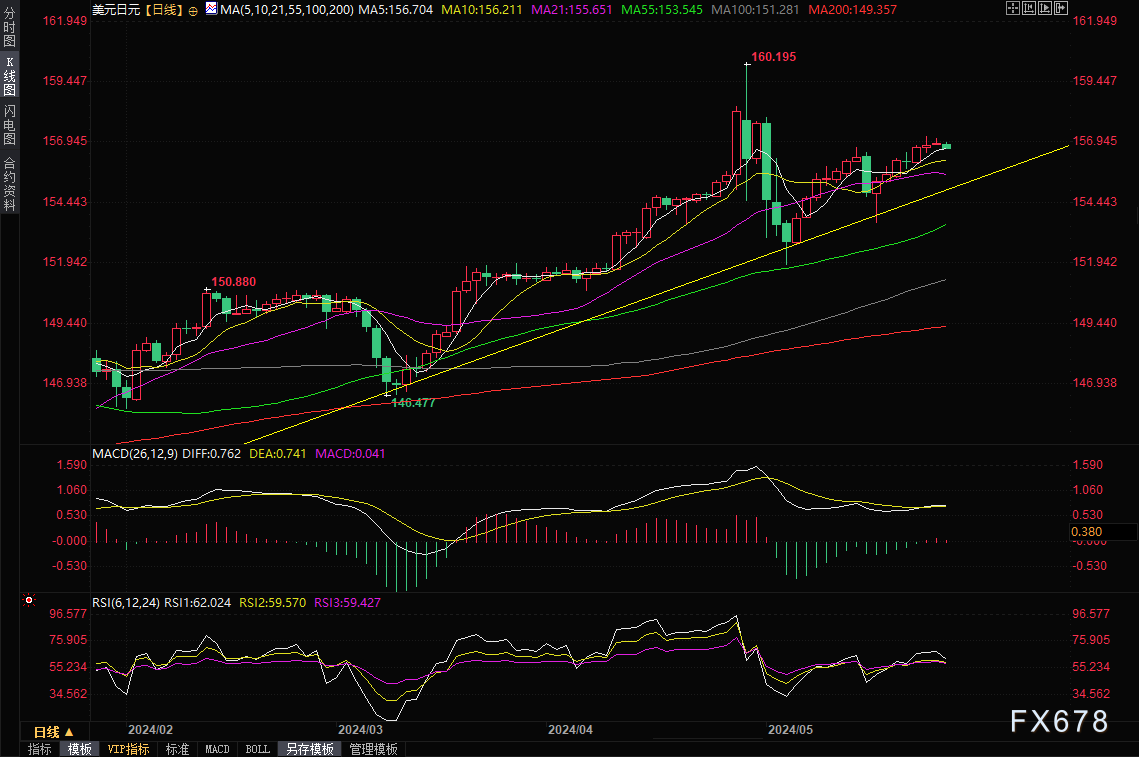Select the 模板 tab in bottom bar
The width and height of the screenshot is (1139, 757).
(x=80, y=749)
